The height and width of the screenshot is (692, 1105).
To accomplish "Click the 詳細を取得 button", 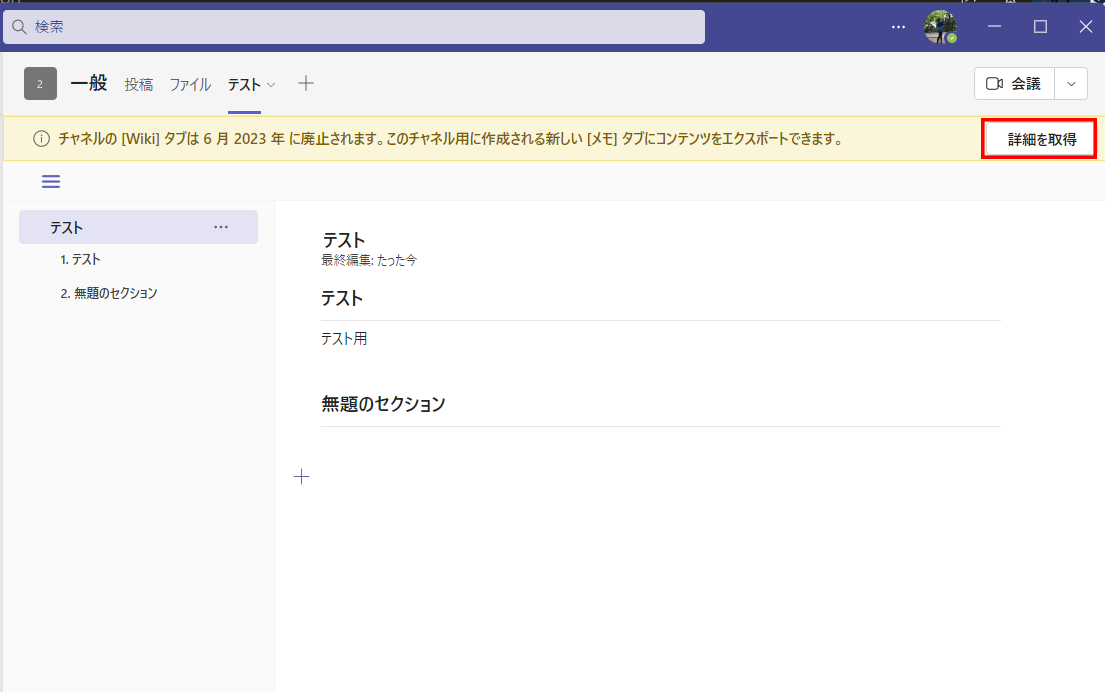I will tap(1041, 139).
